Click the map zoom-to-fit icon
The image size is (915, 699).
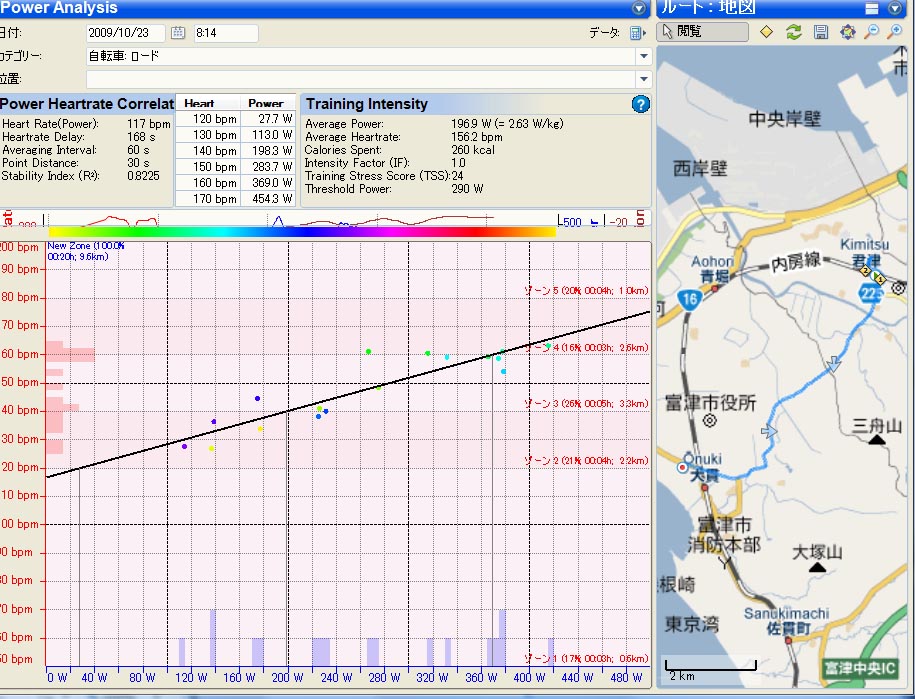[847, 32]
